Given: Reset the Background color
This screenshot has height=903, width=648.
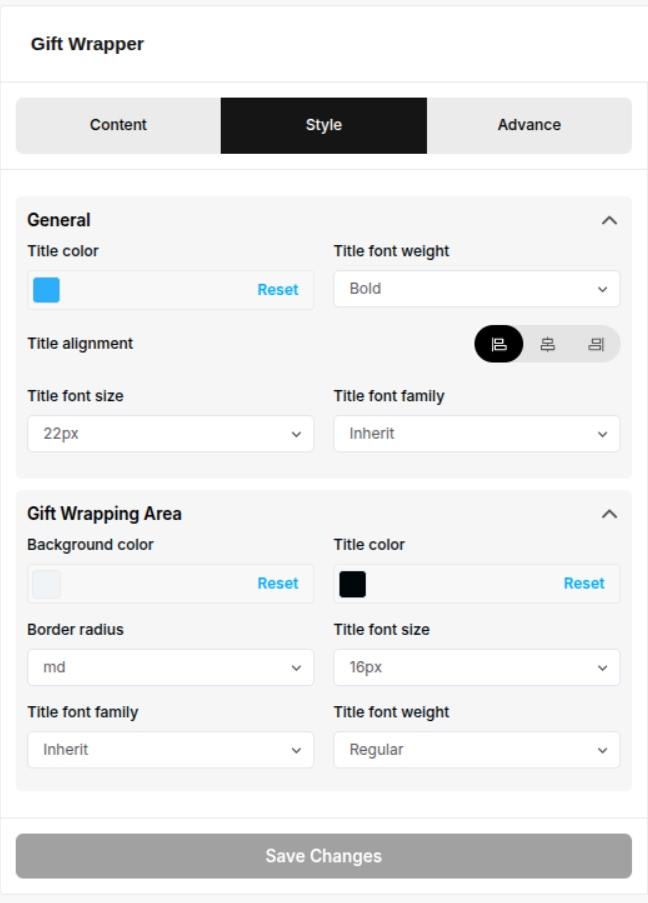Looking at the screenshot, I should coord(277,584).
